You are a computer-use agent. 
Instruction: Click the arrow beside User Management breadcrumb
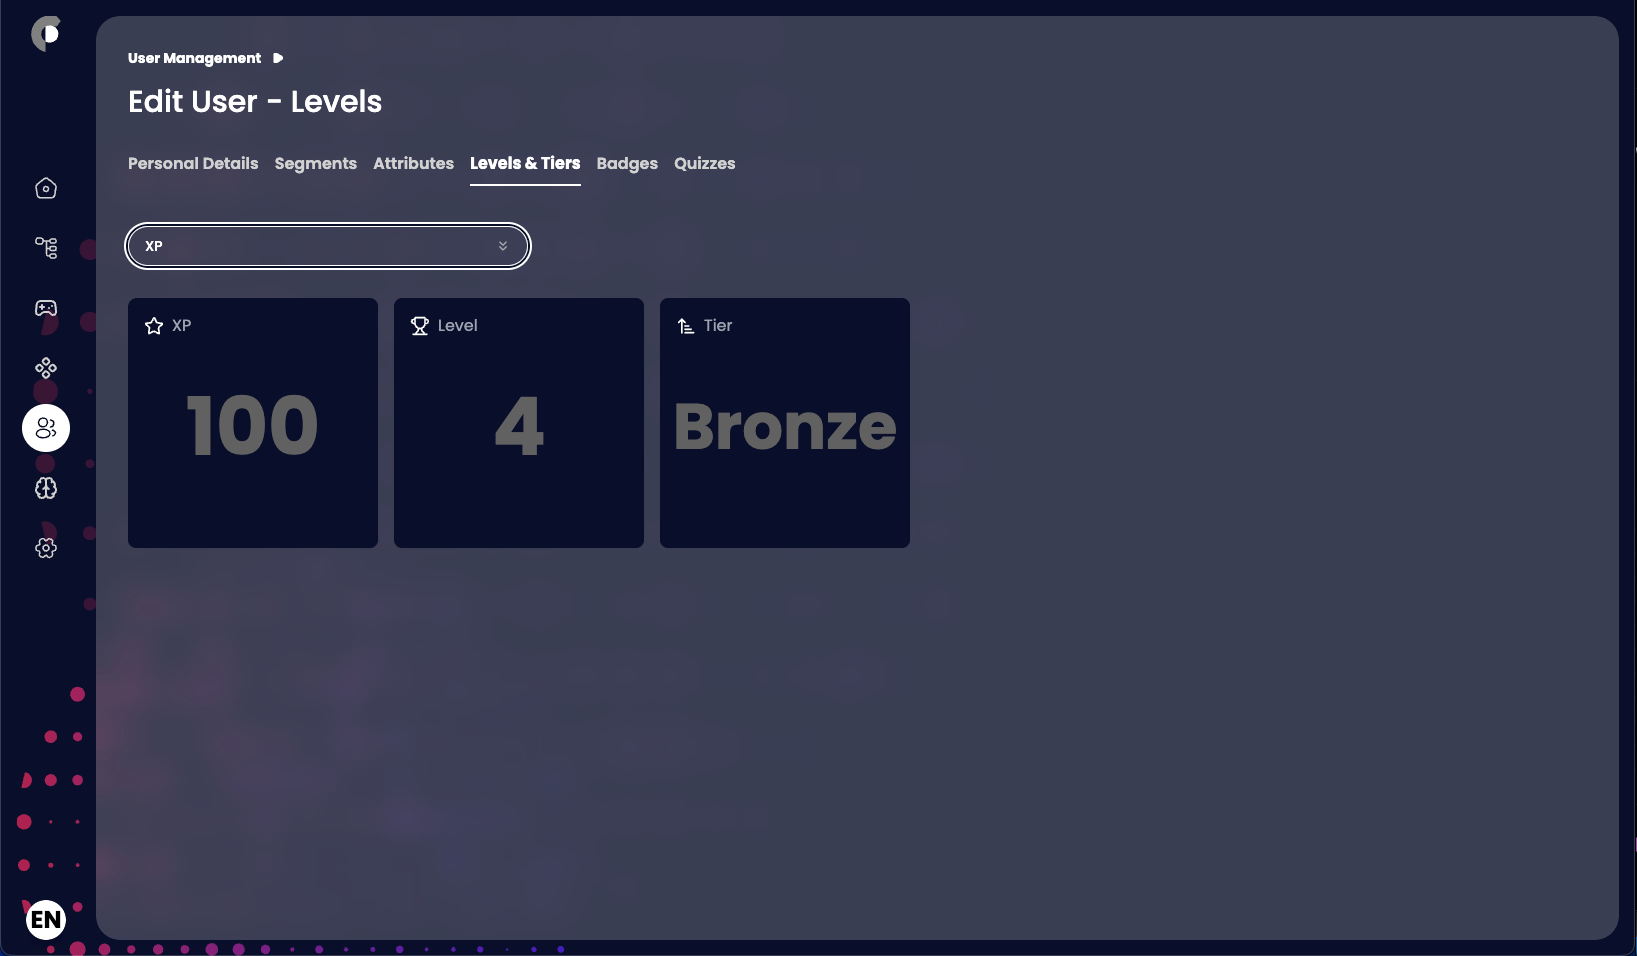[278, 58]
